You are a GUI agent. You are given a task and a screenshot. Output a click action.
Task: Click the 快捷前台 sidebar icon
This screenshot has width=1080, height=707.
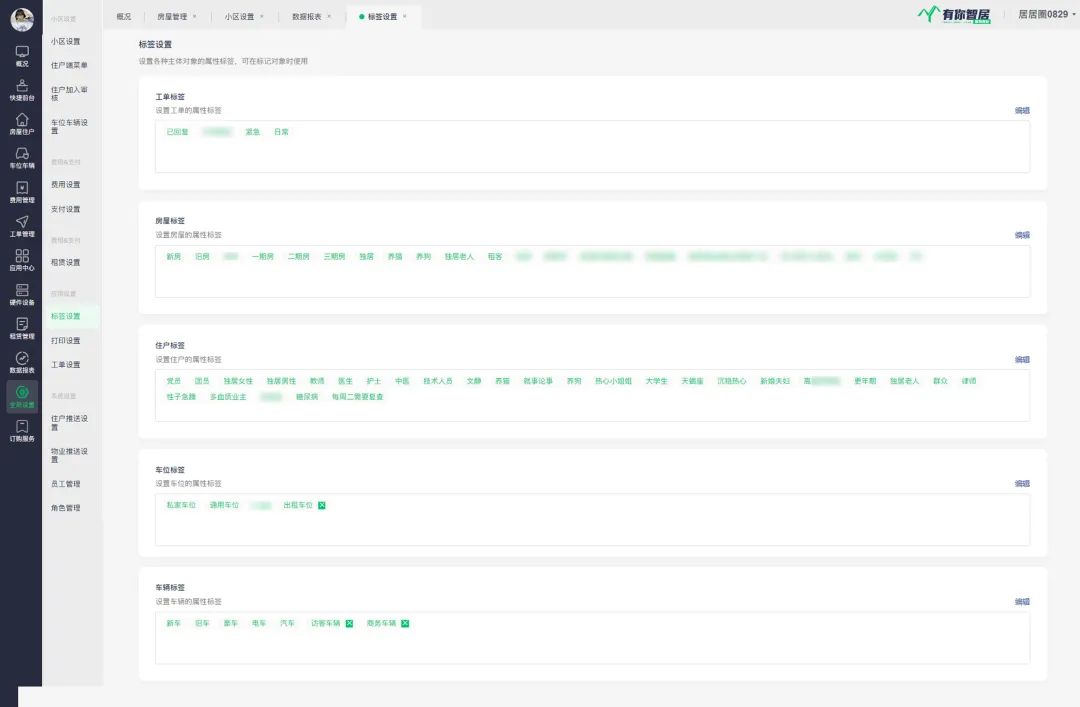[21, 89]
